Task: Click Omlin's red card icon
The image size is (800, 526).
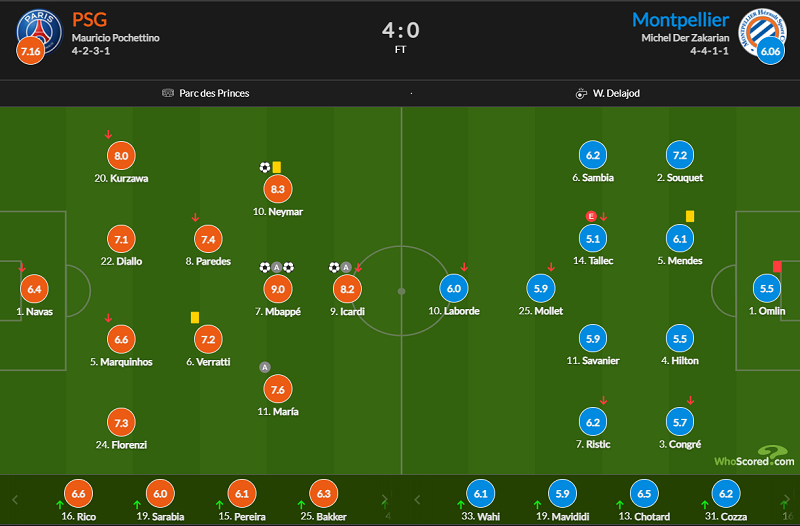Action: 777,266
